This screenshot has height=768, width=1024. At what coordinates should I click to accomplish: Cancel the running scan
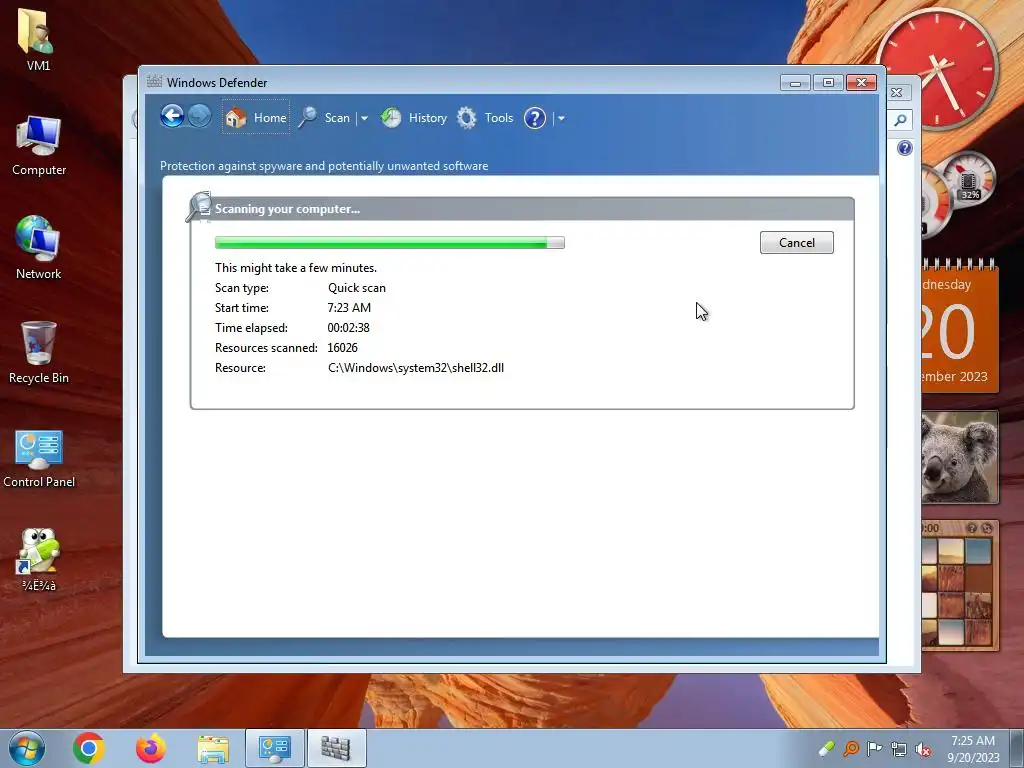[x=796, y=242]
